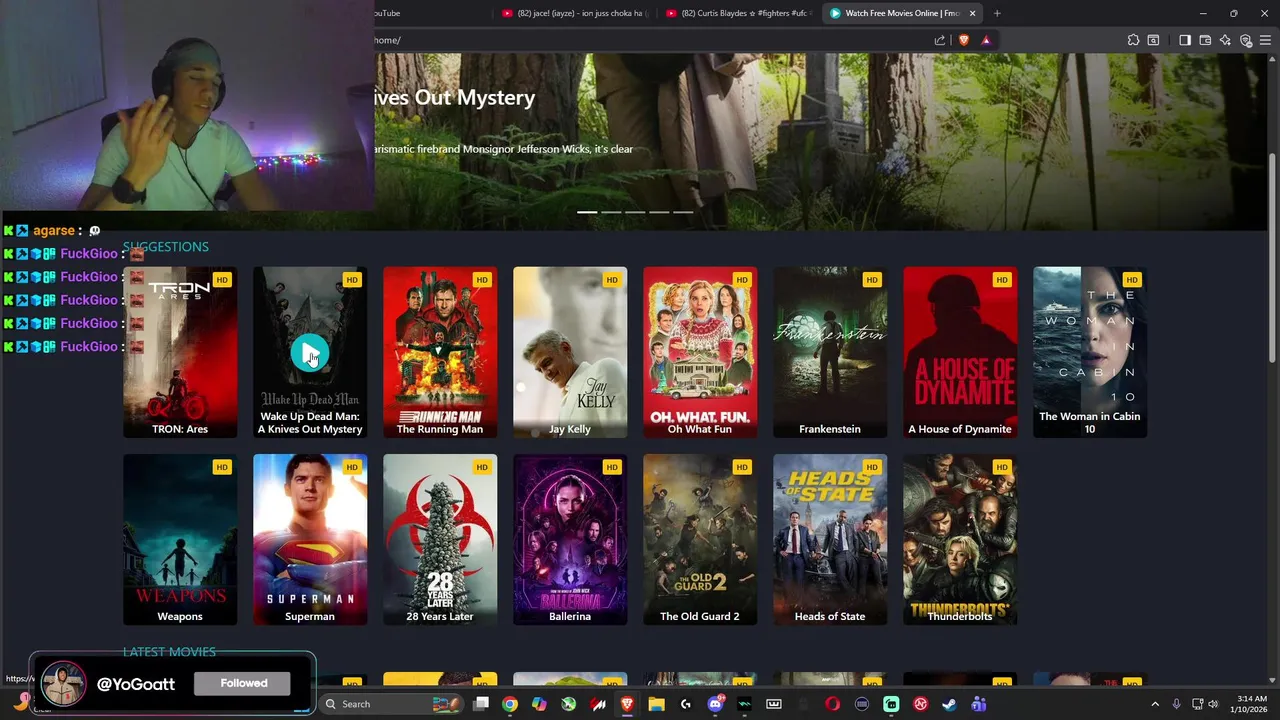Open The Running Man movie poster
Screen dimensions: 1280x720
pyautogui.click(x=440, y=352)
